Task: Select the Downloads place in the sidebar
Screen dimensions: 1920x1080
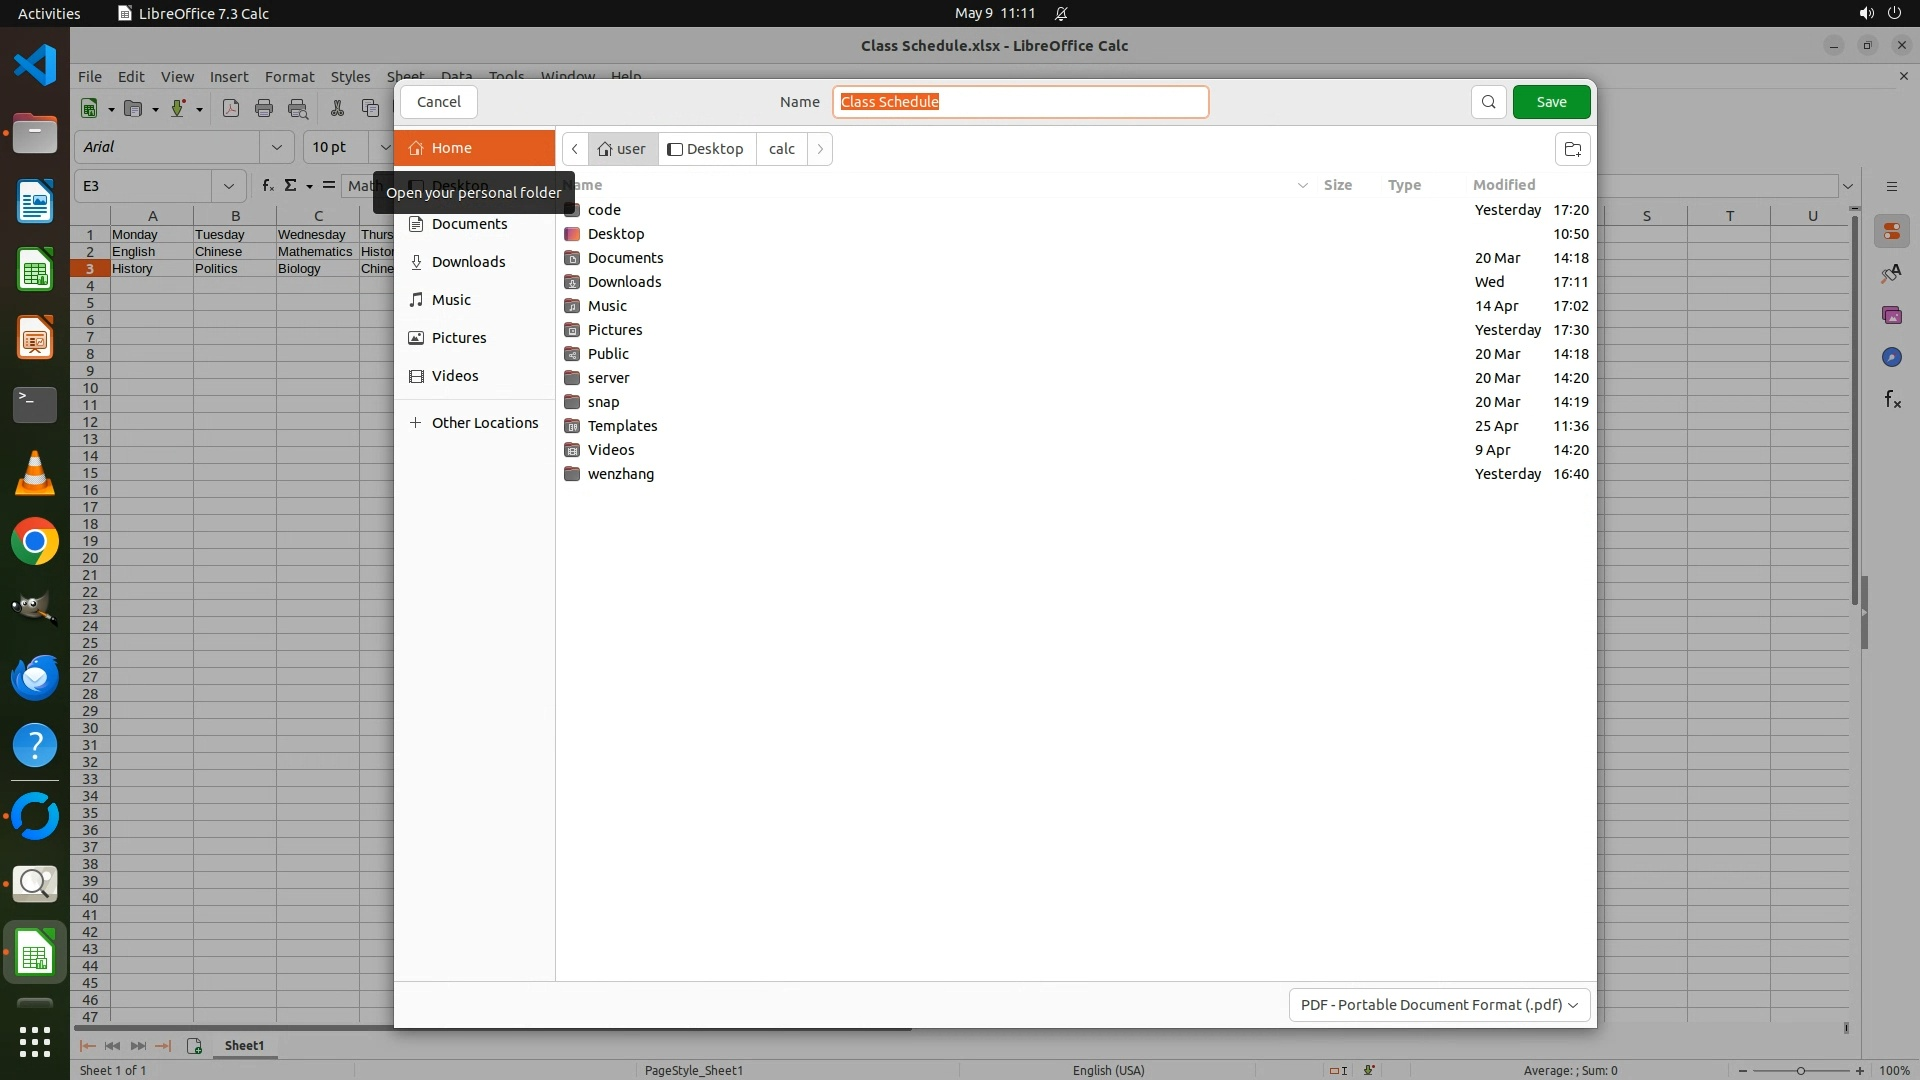Action: 468,262
